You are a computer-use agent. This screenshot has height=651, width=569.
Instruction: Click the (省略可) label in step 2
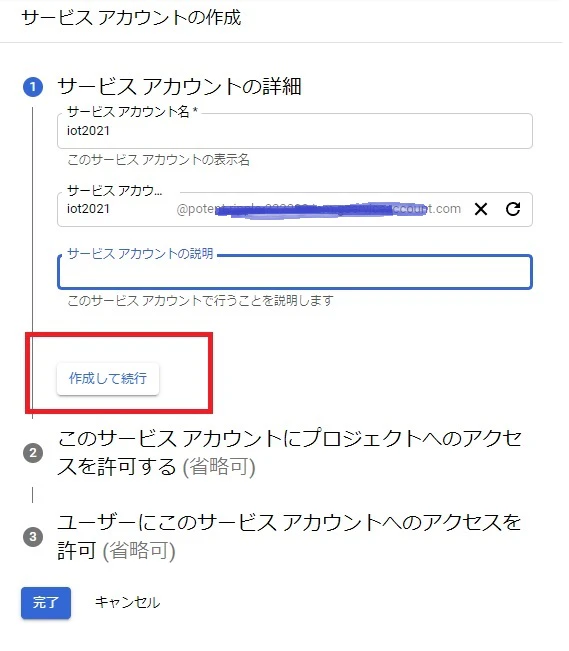pos(219,467)
